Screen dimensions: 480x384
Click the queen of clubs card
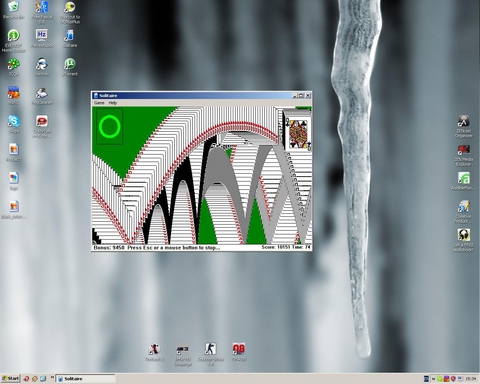(x=298, y=133)
